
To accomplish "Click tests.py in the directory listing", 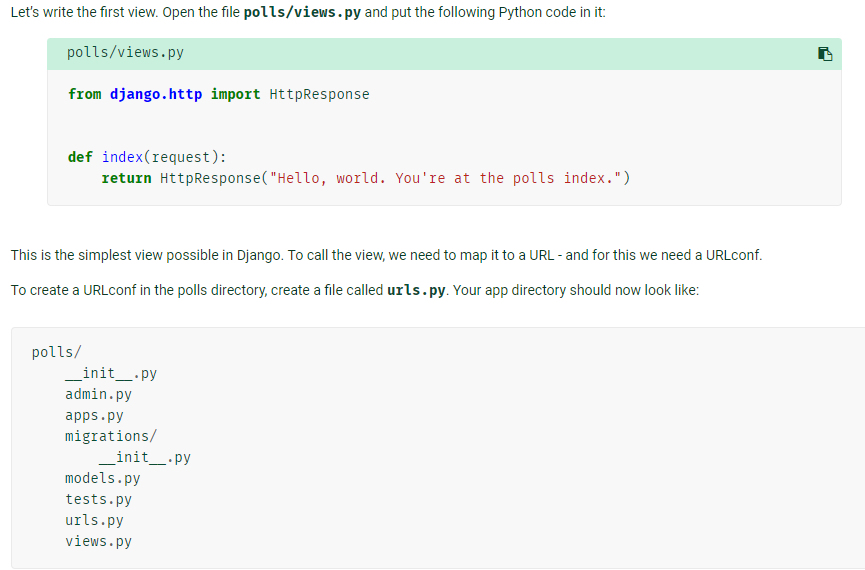I will (x=98, y=499).
